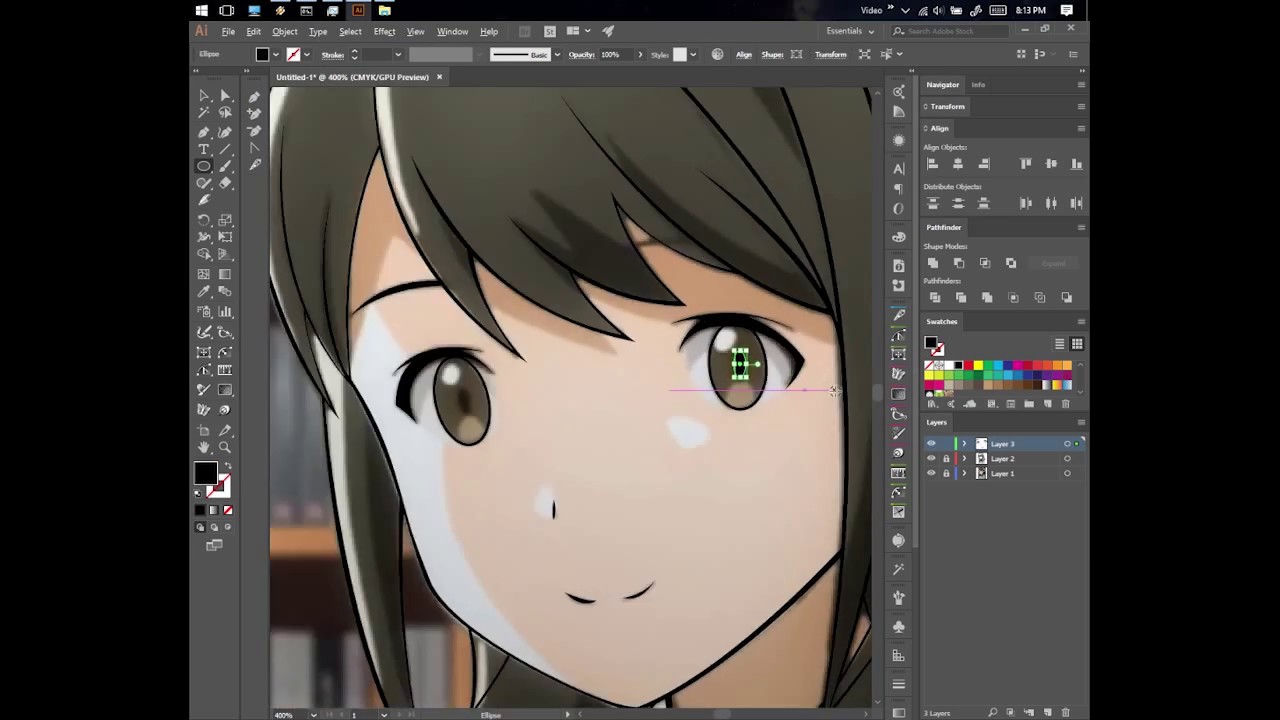Click the Layer 3 thumbnail
The image size is (1280, 720).
(981, 443)
